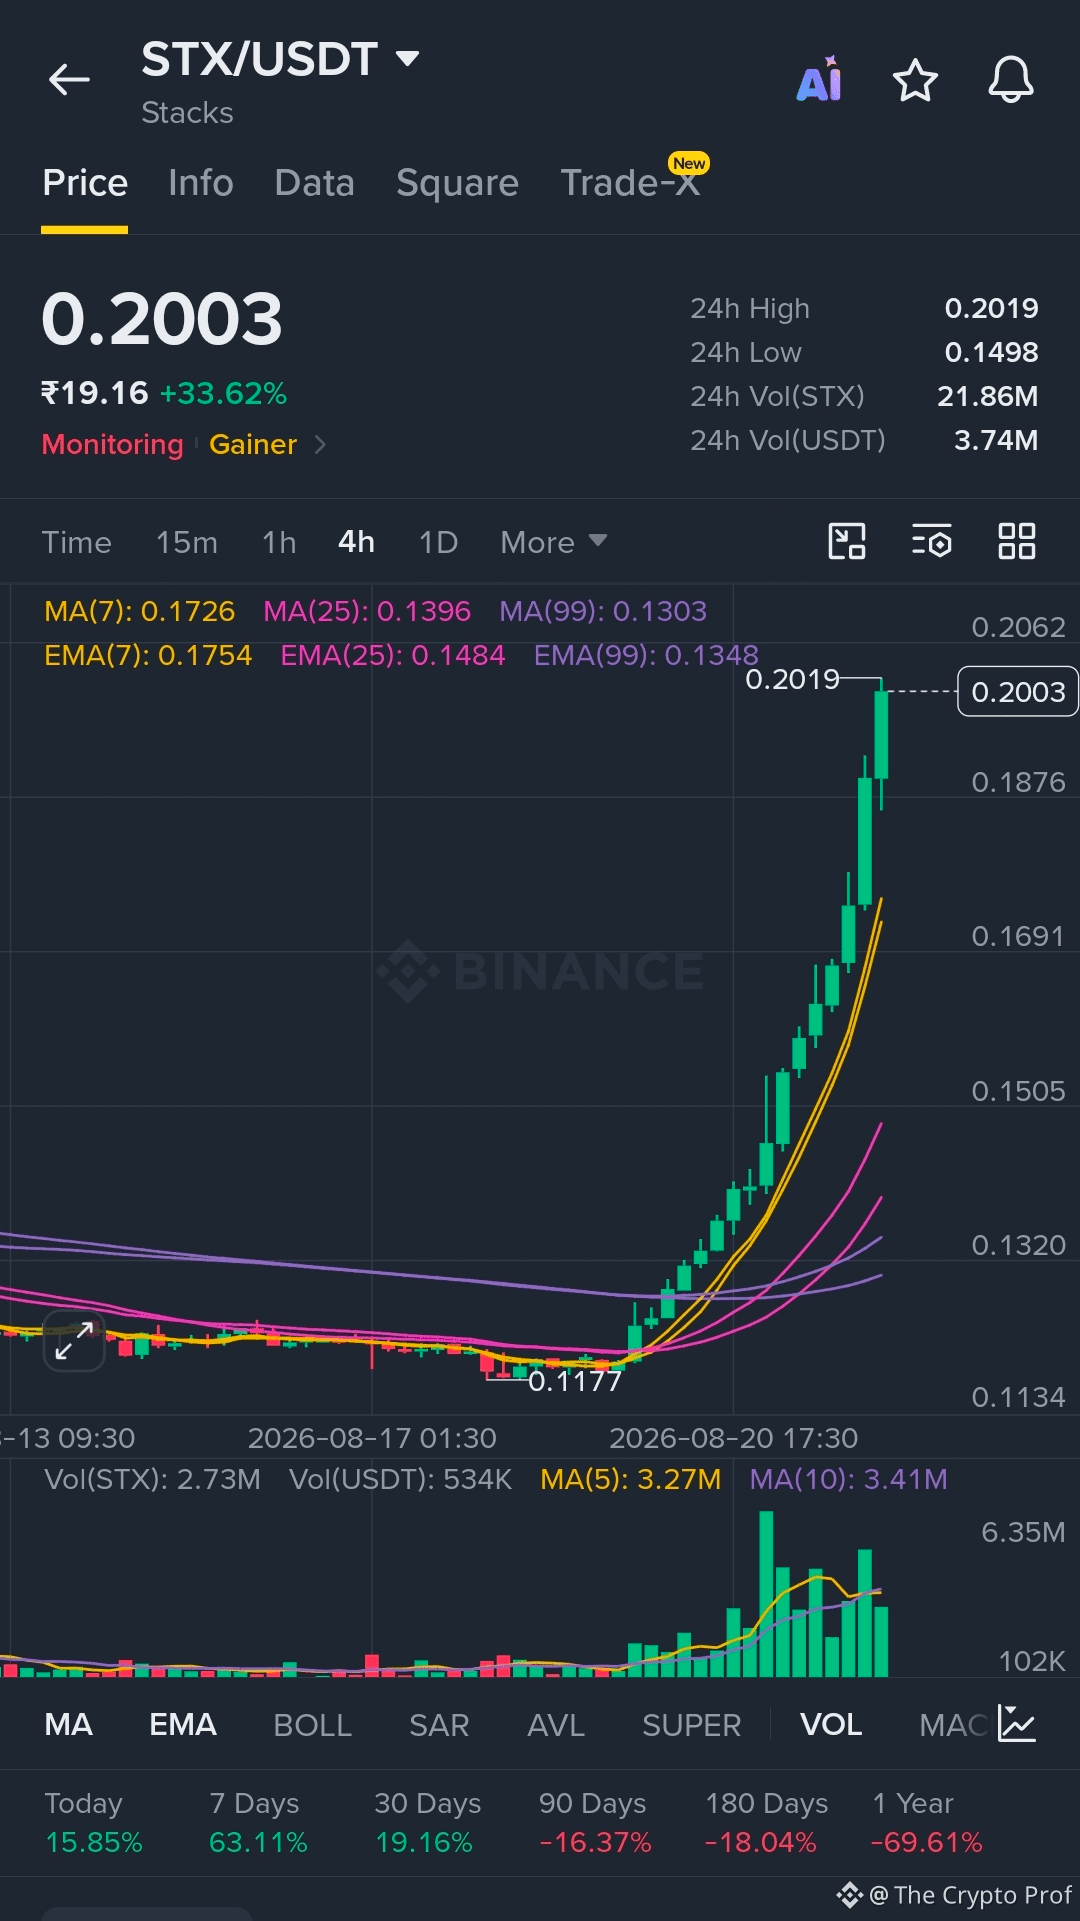Image resolution: width=1080 pixels, height=1921 pixels.
Task: Tap the large 0.2003 last price
Action: pos(162,320)
